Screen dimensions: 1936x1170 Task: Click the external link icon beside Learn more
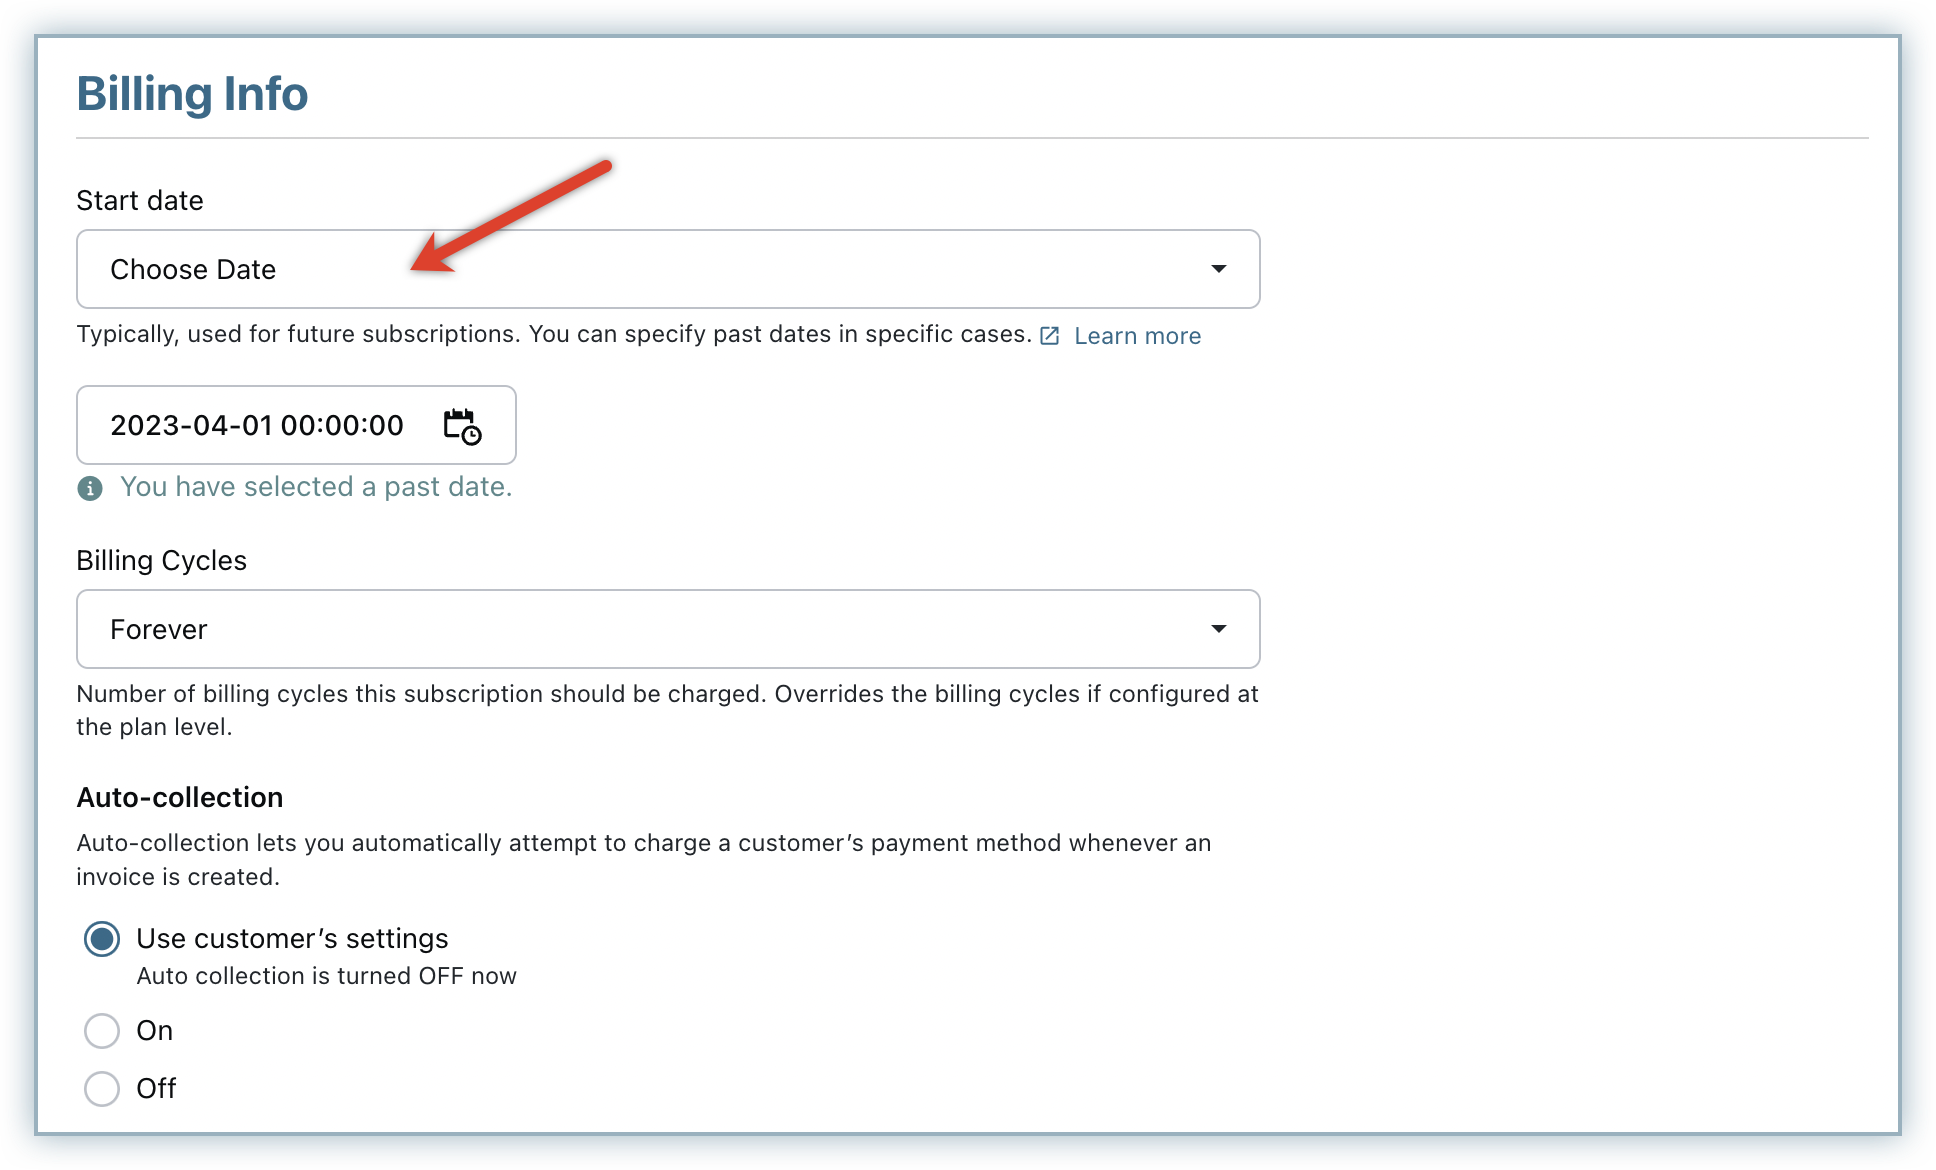(1049, 336)
